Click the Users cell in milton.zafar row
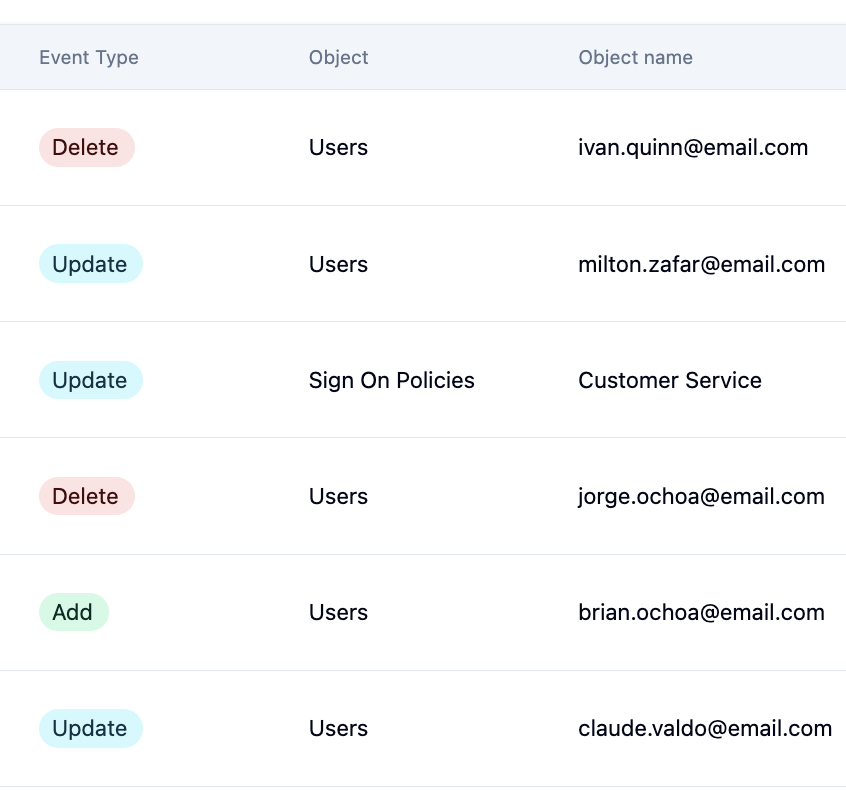 (338, 264)
